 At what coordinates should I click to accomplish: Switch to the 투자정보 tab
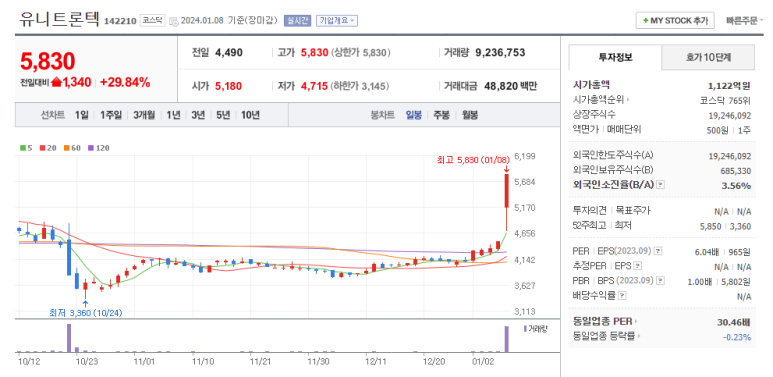[615, 57]
